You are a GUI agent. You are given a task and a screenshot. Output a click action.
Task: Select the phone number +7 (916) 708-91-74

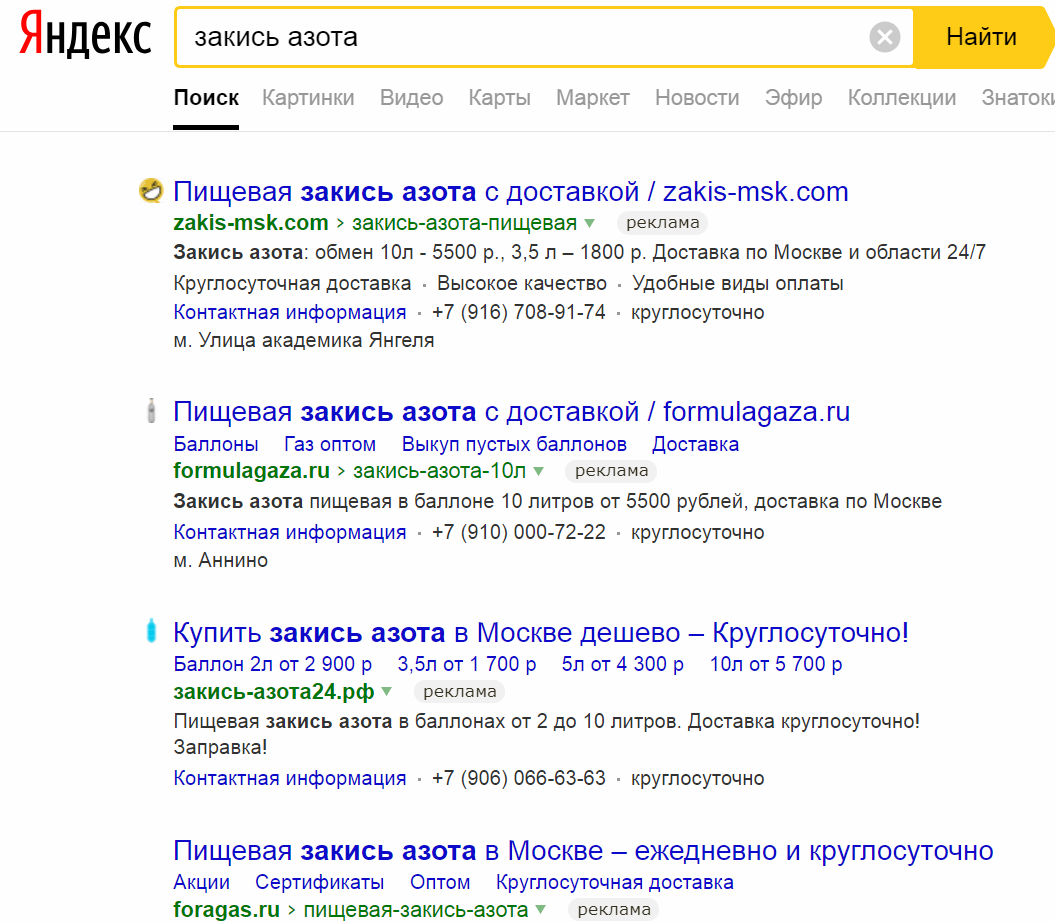(519, 312)
